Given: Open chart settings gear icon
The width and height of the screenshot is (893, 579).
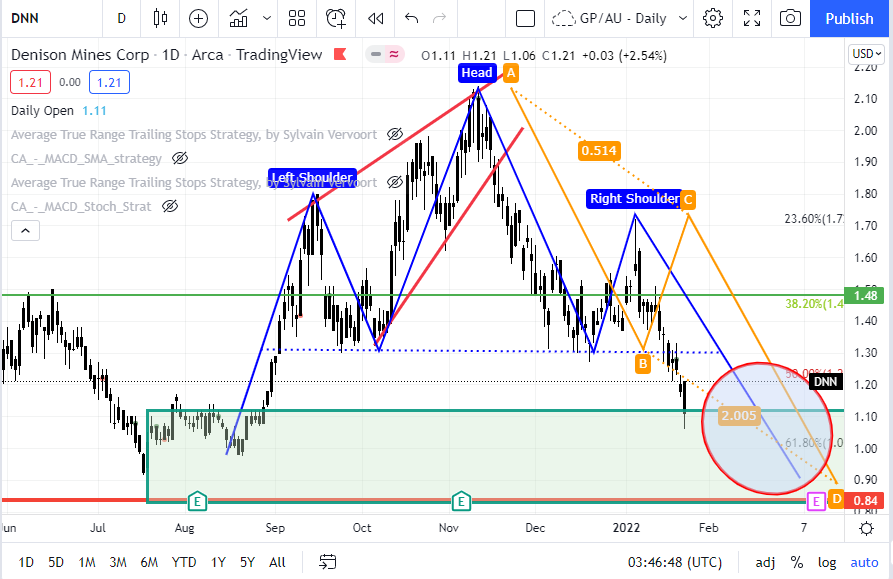Looking at the screenshot, I should 712,19.
